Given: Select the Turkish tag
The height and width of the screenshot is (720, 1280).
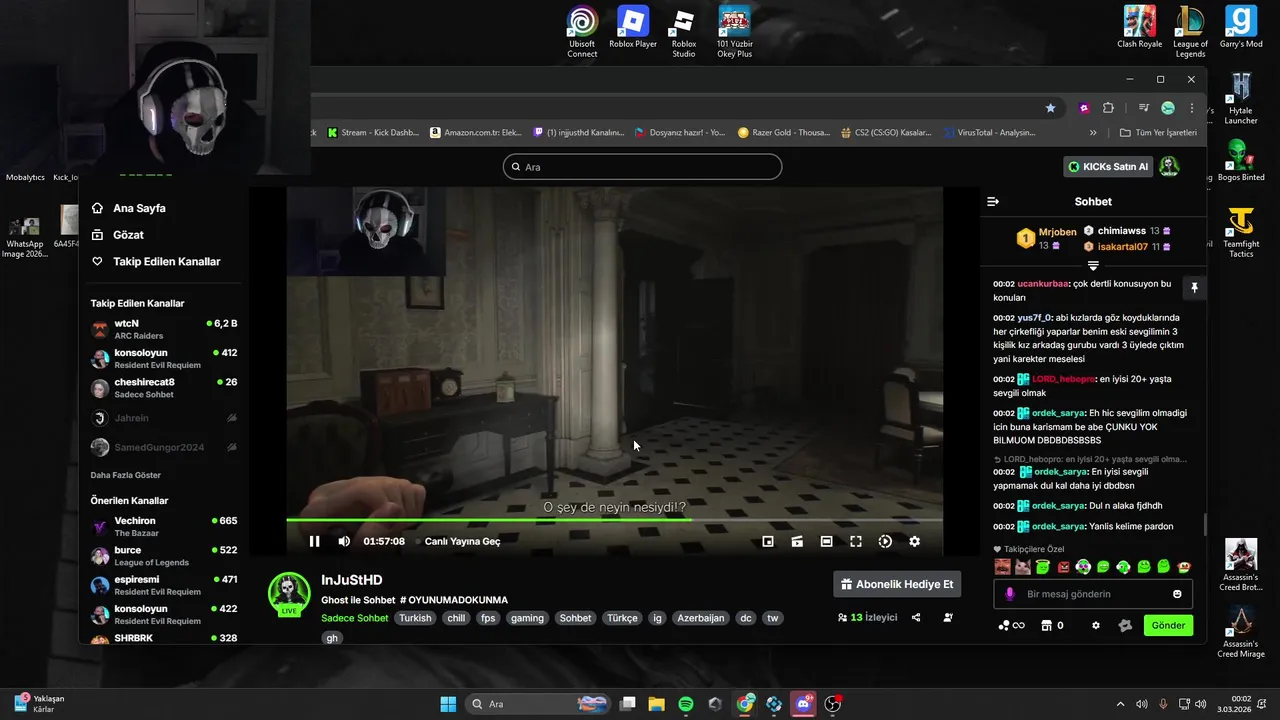Looking at the screenshot, I should (x=415, y=618).
